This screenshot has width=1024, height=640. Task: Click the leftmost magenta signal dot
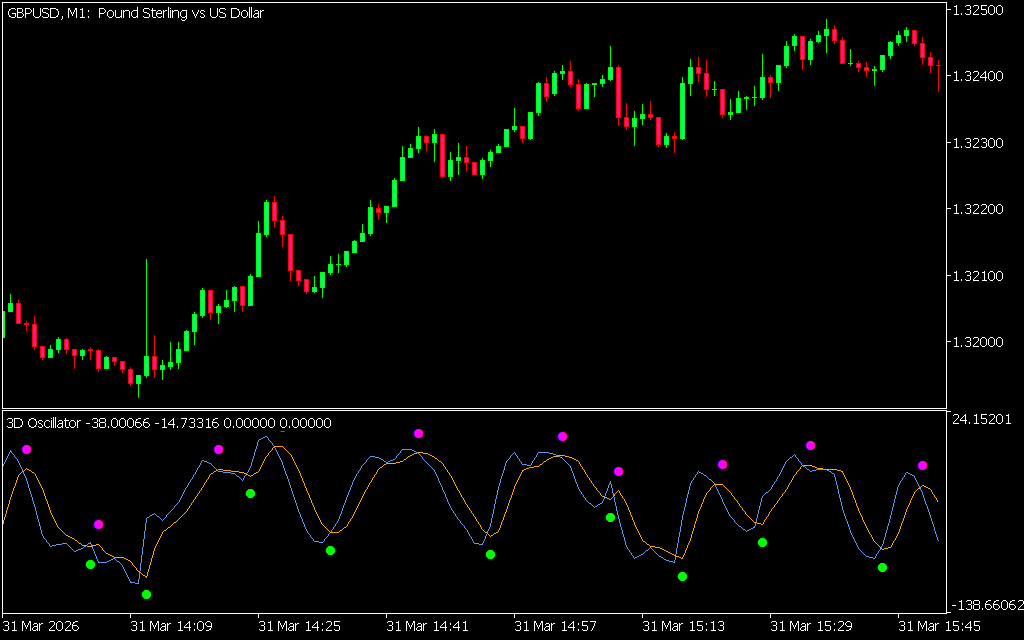(x=27, y=450)
